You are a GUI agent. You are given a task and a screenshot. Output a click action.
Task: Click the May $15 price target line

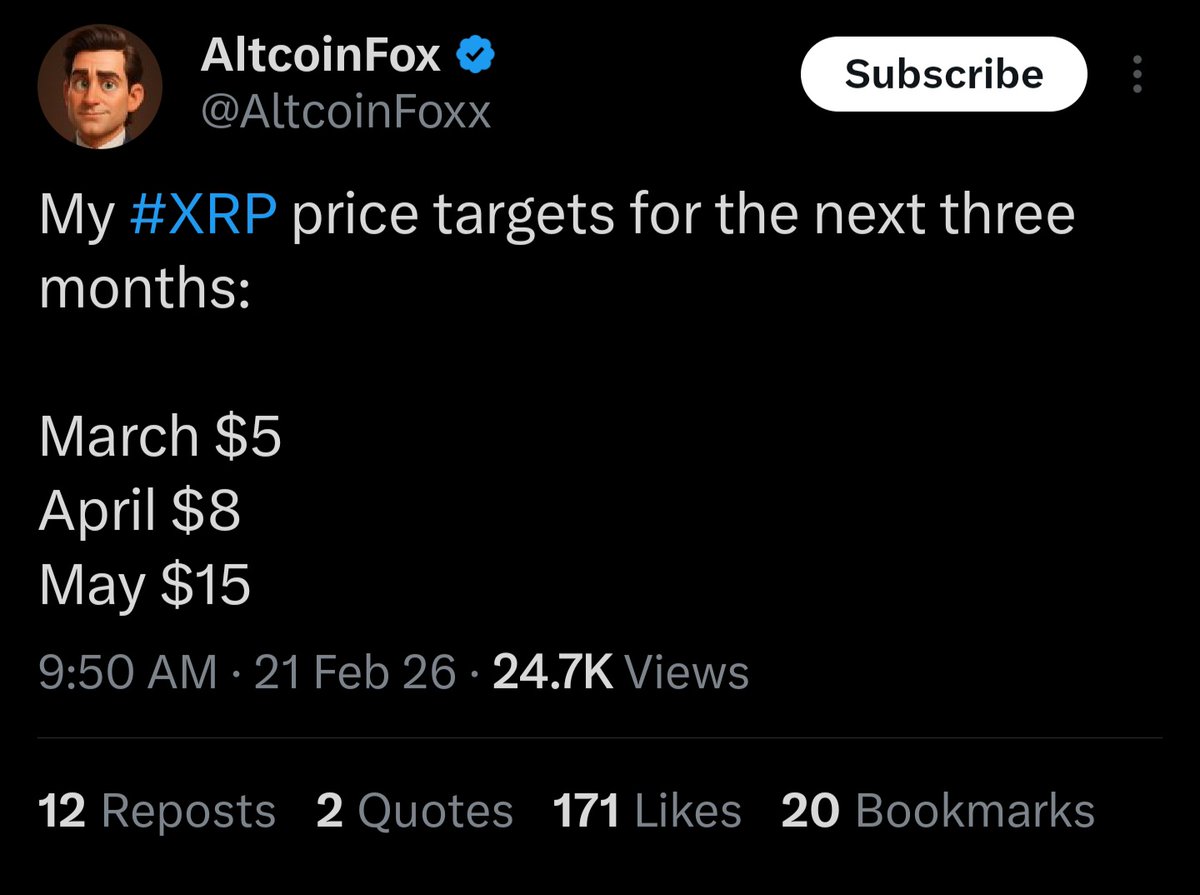pos(145,586)
